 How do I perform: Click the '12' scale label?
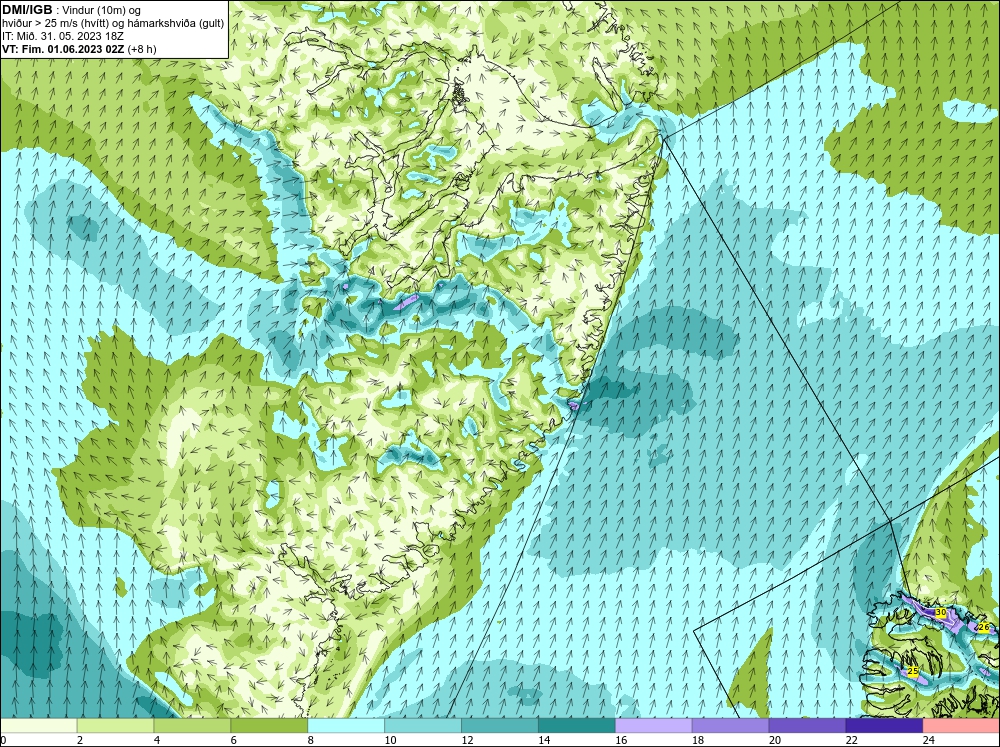point(467,740)
